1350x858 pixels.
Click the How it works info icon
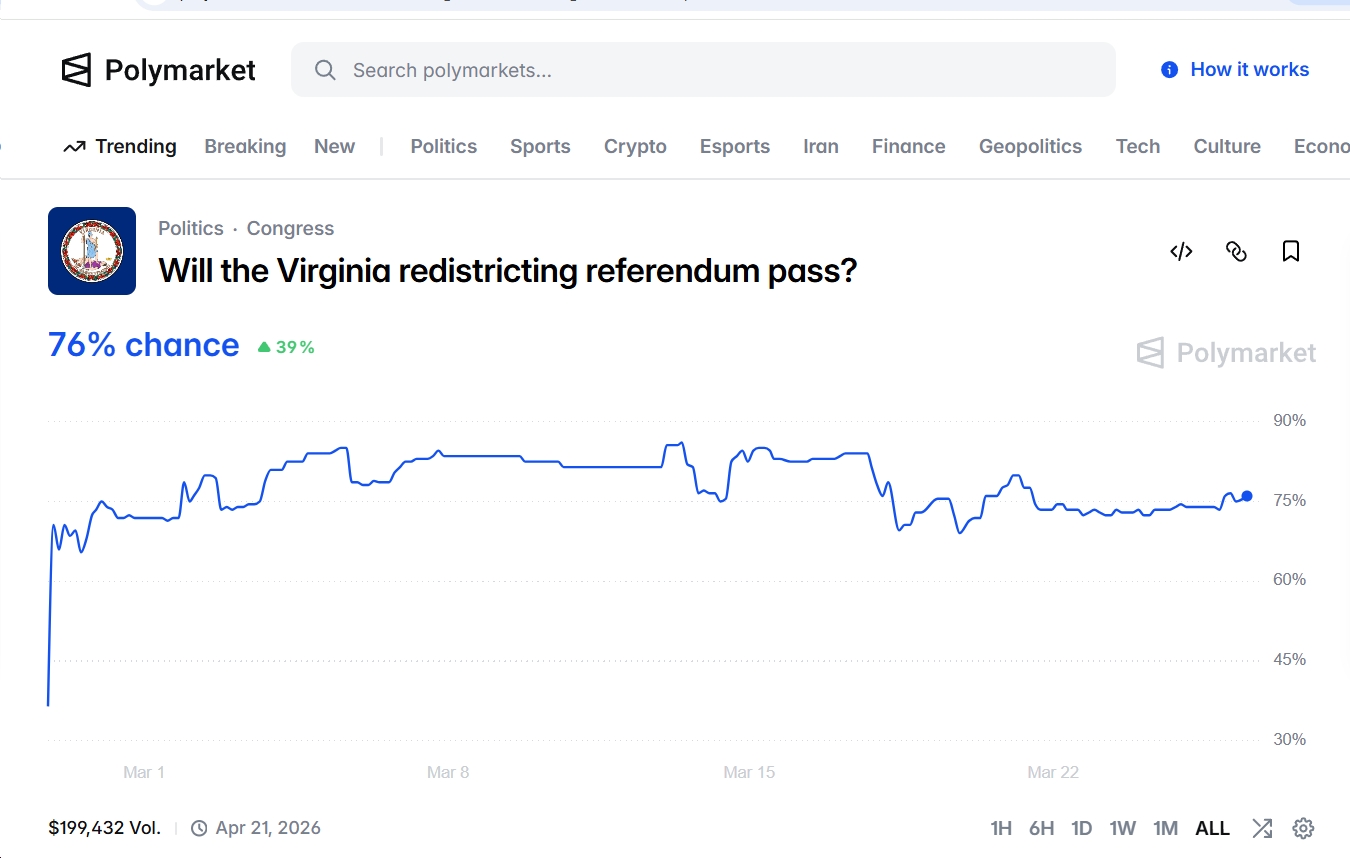click(1169, 70)
